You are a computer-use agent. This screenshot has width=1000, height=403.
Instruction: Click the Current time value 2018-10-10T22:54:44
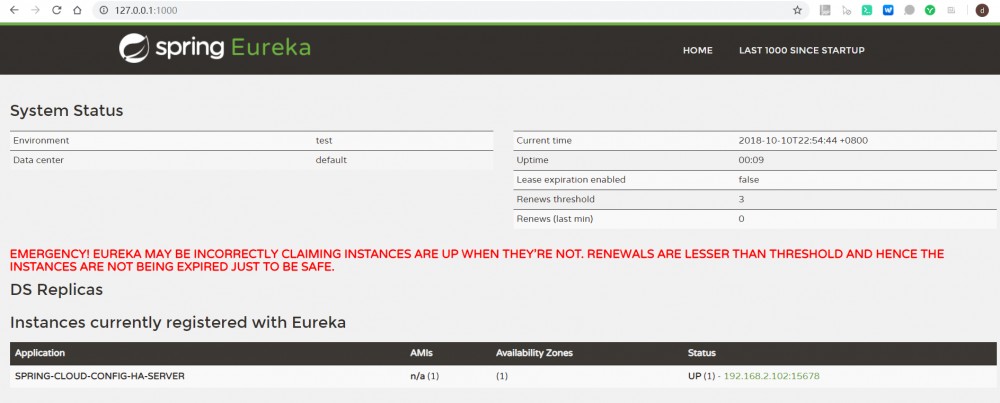tap(803, 140)
